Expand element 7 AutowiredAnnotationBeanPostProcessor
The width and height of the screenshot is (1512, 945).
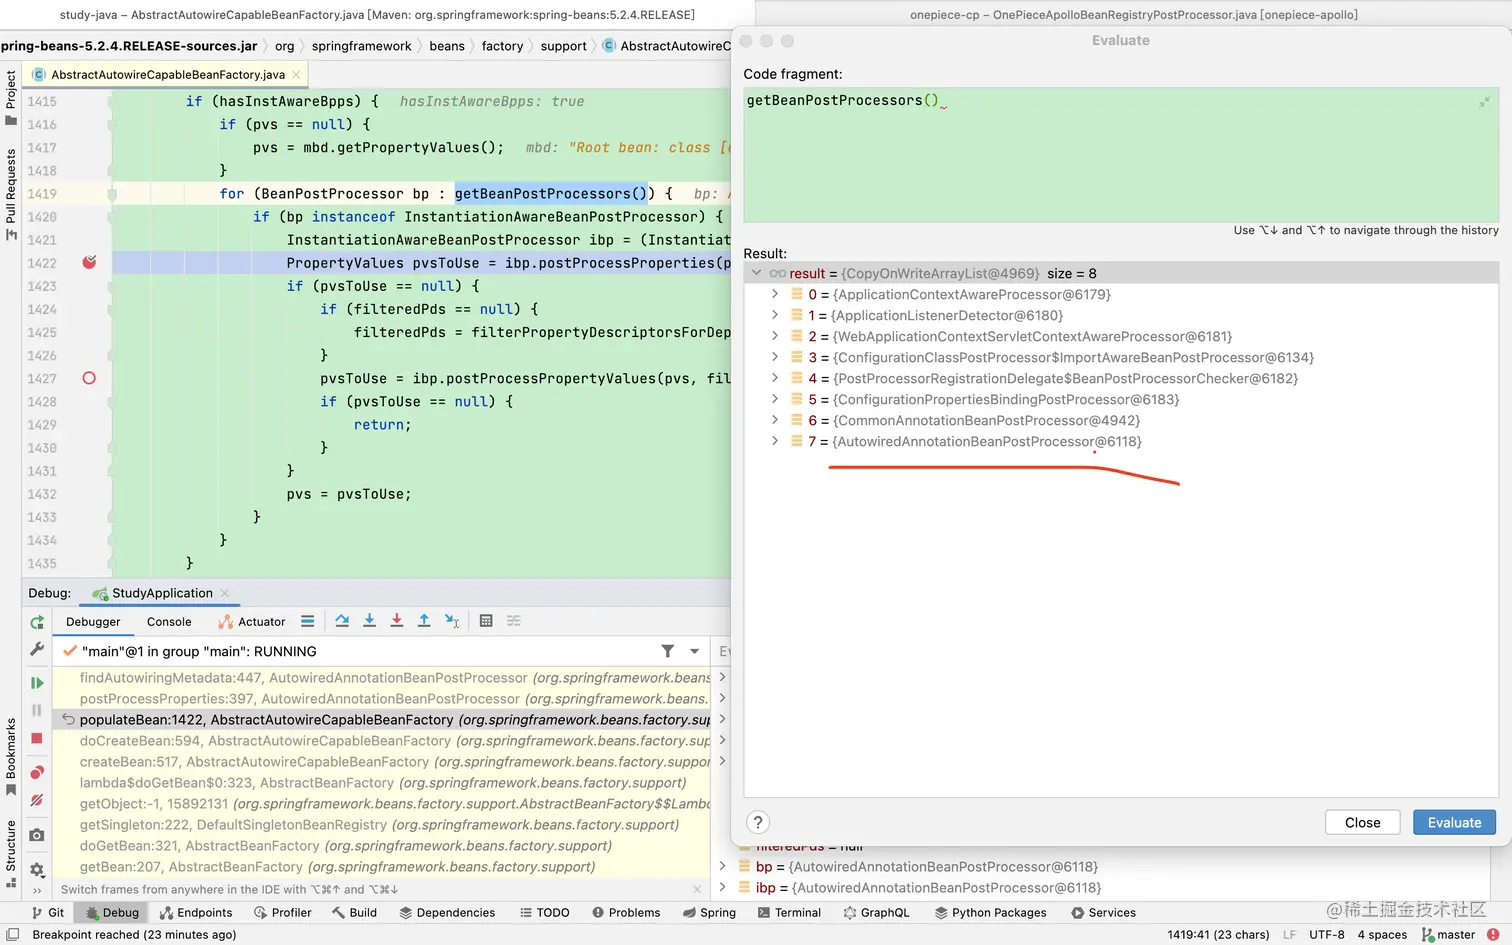pos(775,441)
